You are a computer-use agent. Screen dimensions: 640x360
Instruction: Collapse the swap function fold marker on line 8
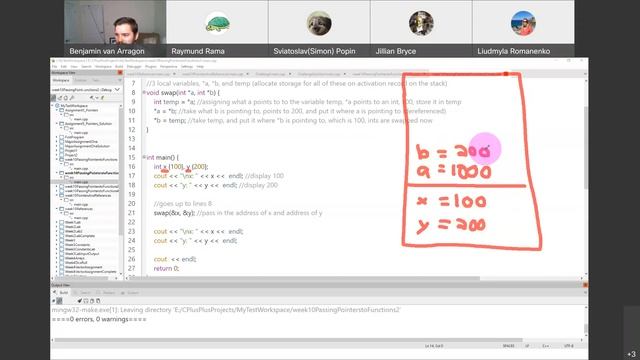point(144,93)
